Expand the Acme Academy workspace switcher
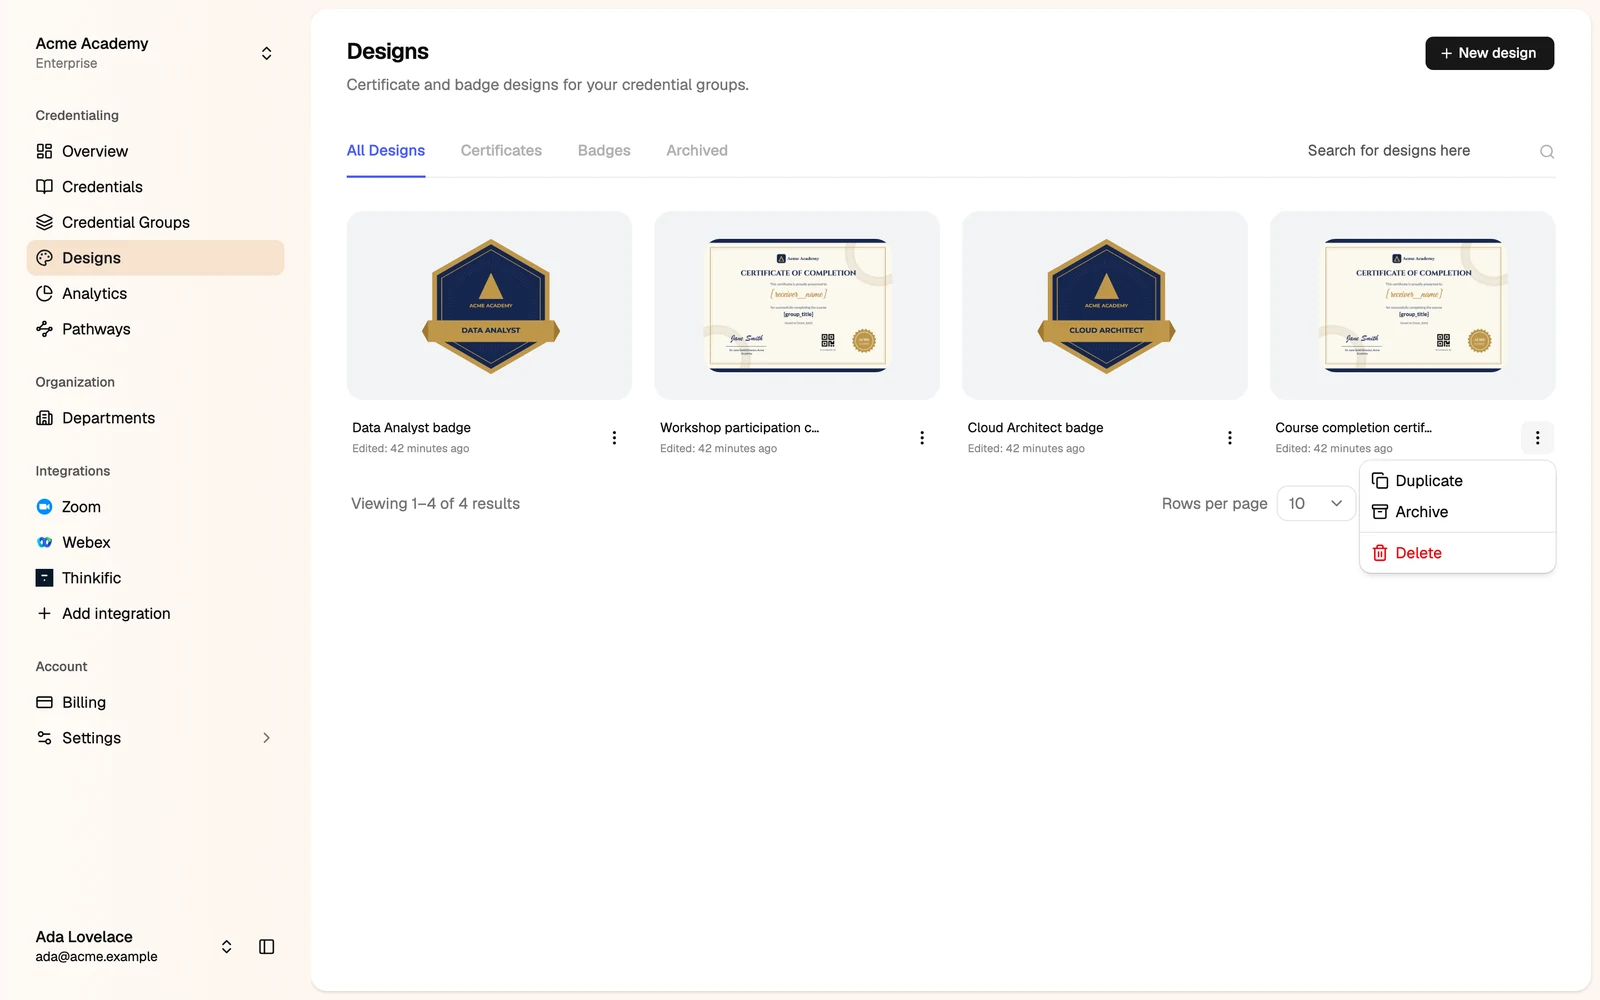 point(267,53)
